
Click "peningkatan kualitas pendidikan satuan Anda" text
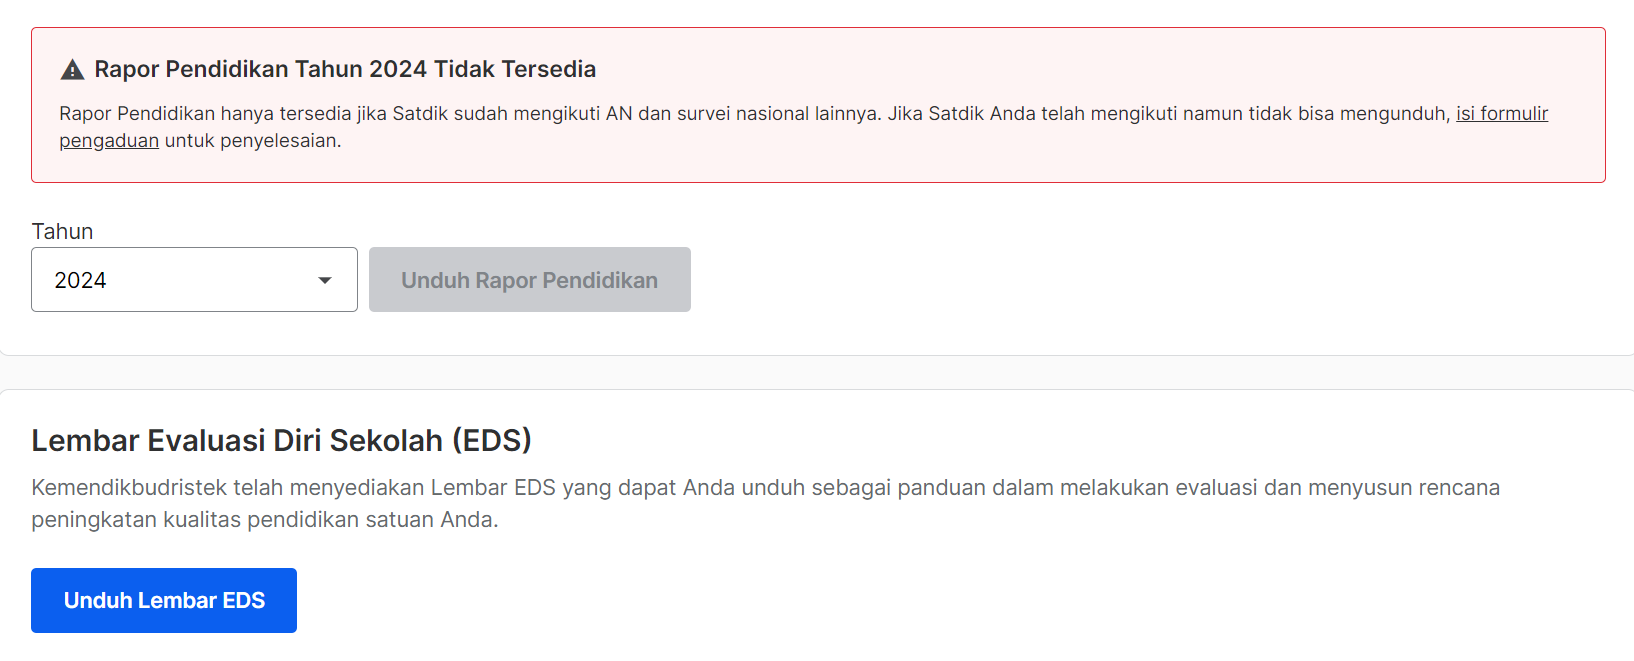(x=264, y=520)
